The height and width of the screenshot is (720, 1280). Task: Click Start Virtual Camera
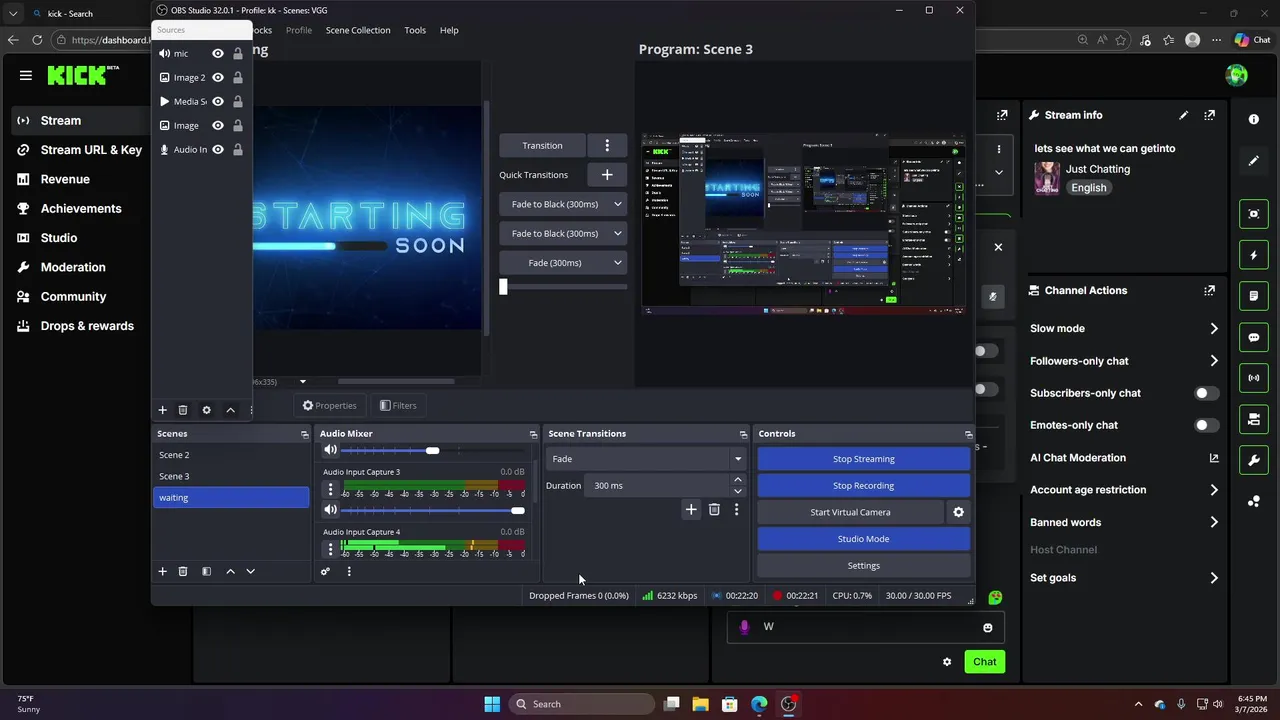(850, 512)
